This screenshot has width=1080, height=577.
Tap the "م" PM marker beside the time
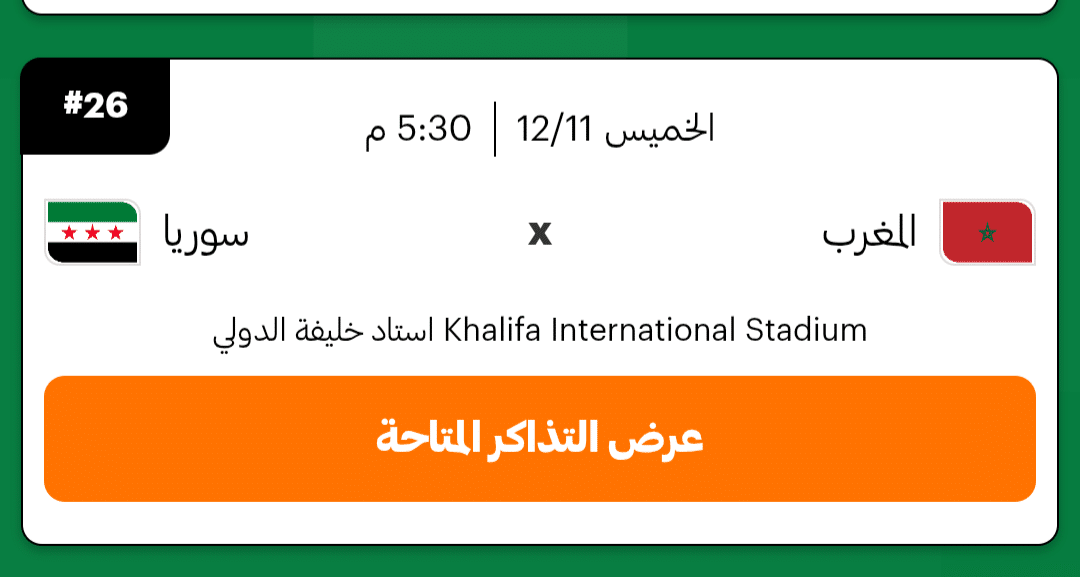click(375, 133)
